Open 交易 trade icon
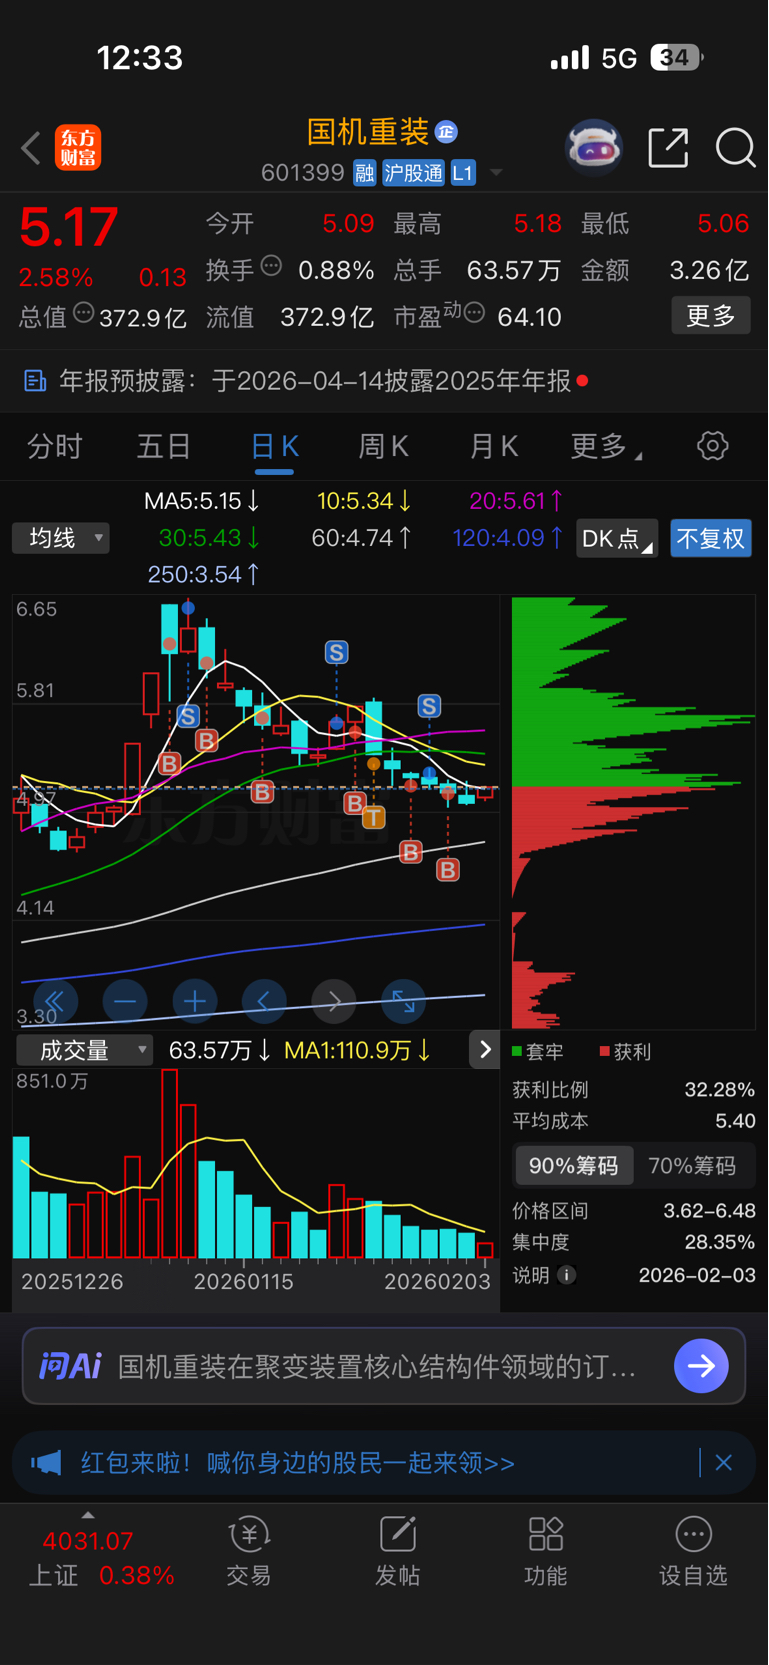The image size is (769, 1665). [249, 1551]
